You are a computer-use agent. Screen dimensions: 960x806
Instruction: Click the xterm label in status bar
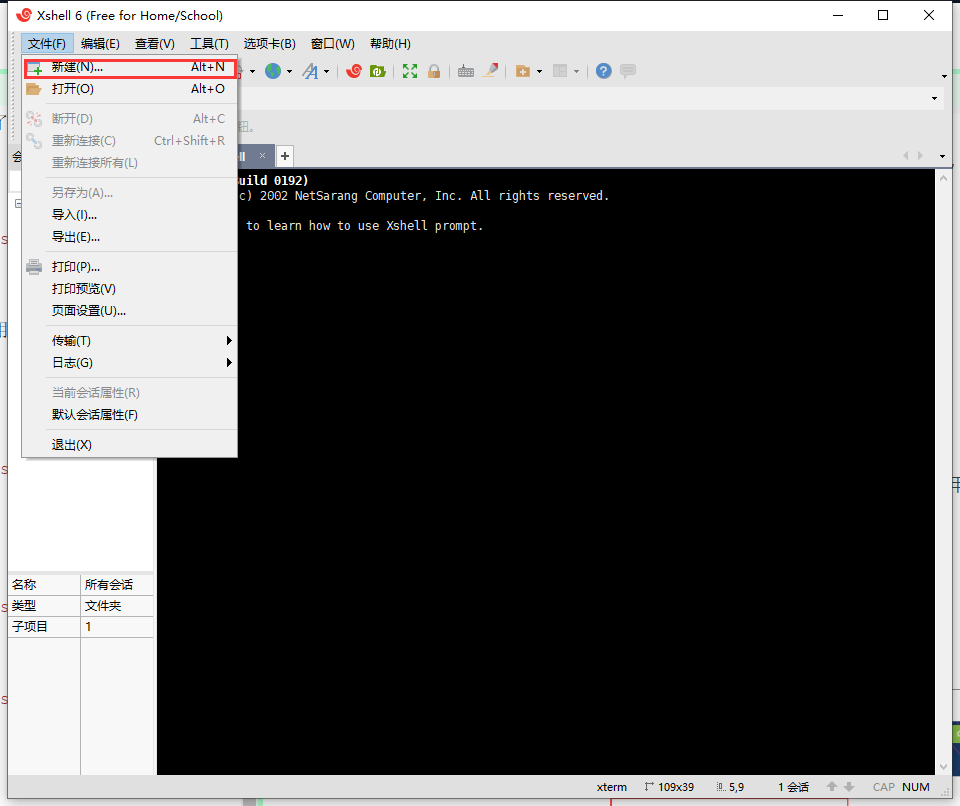pos(612,787)
